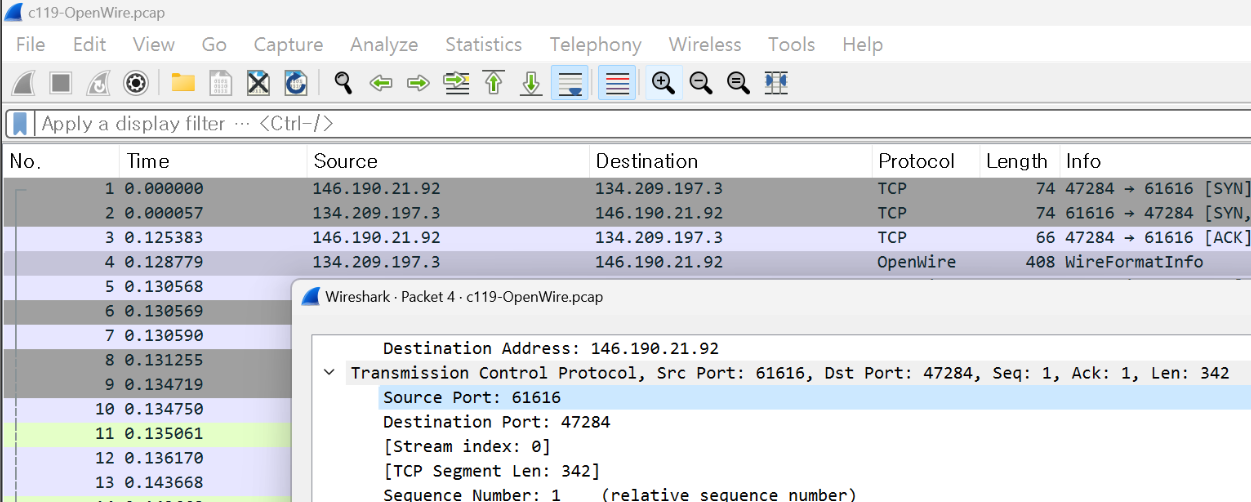
Task: Click the Restart capture icon
Action: pos(98,83)
